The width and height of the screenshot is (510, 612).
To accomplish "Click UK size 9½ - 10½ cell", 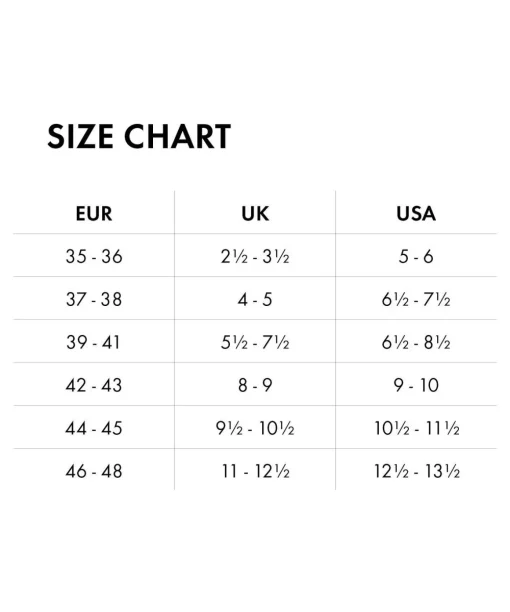I will 255,428.
